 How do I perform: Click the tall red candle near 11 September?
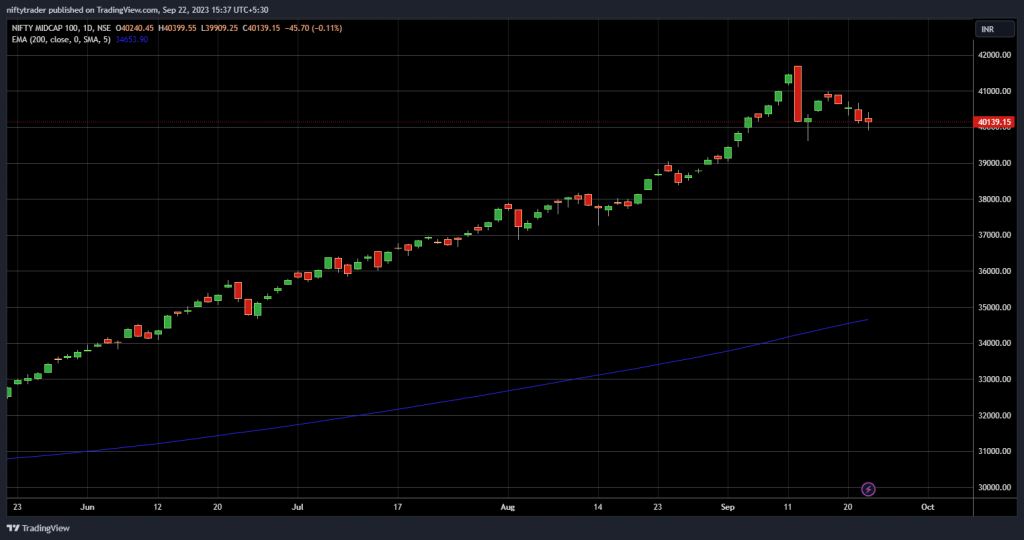pyautogui.click(x=798, y=94)
